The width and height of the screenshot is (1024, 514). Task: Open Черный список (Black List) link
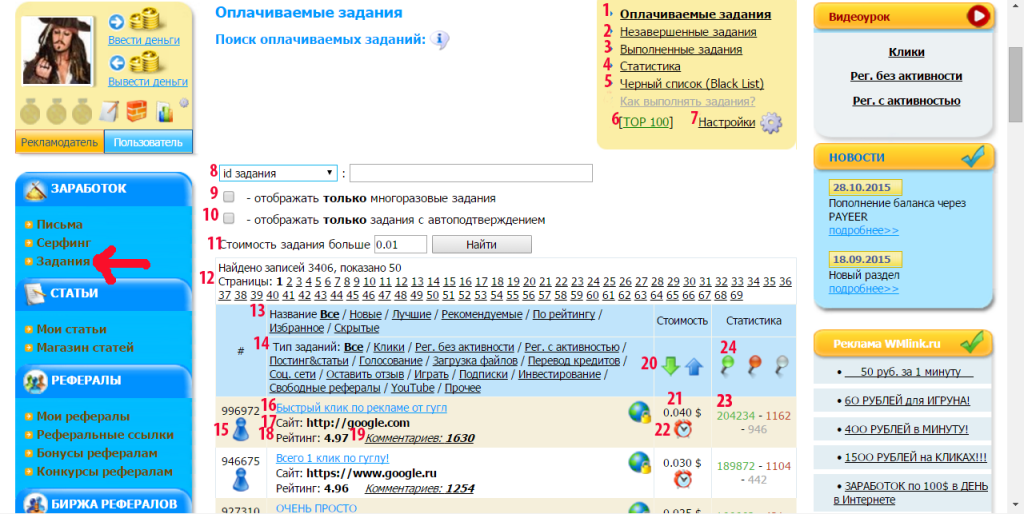tap(692, 84)
